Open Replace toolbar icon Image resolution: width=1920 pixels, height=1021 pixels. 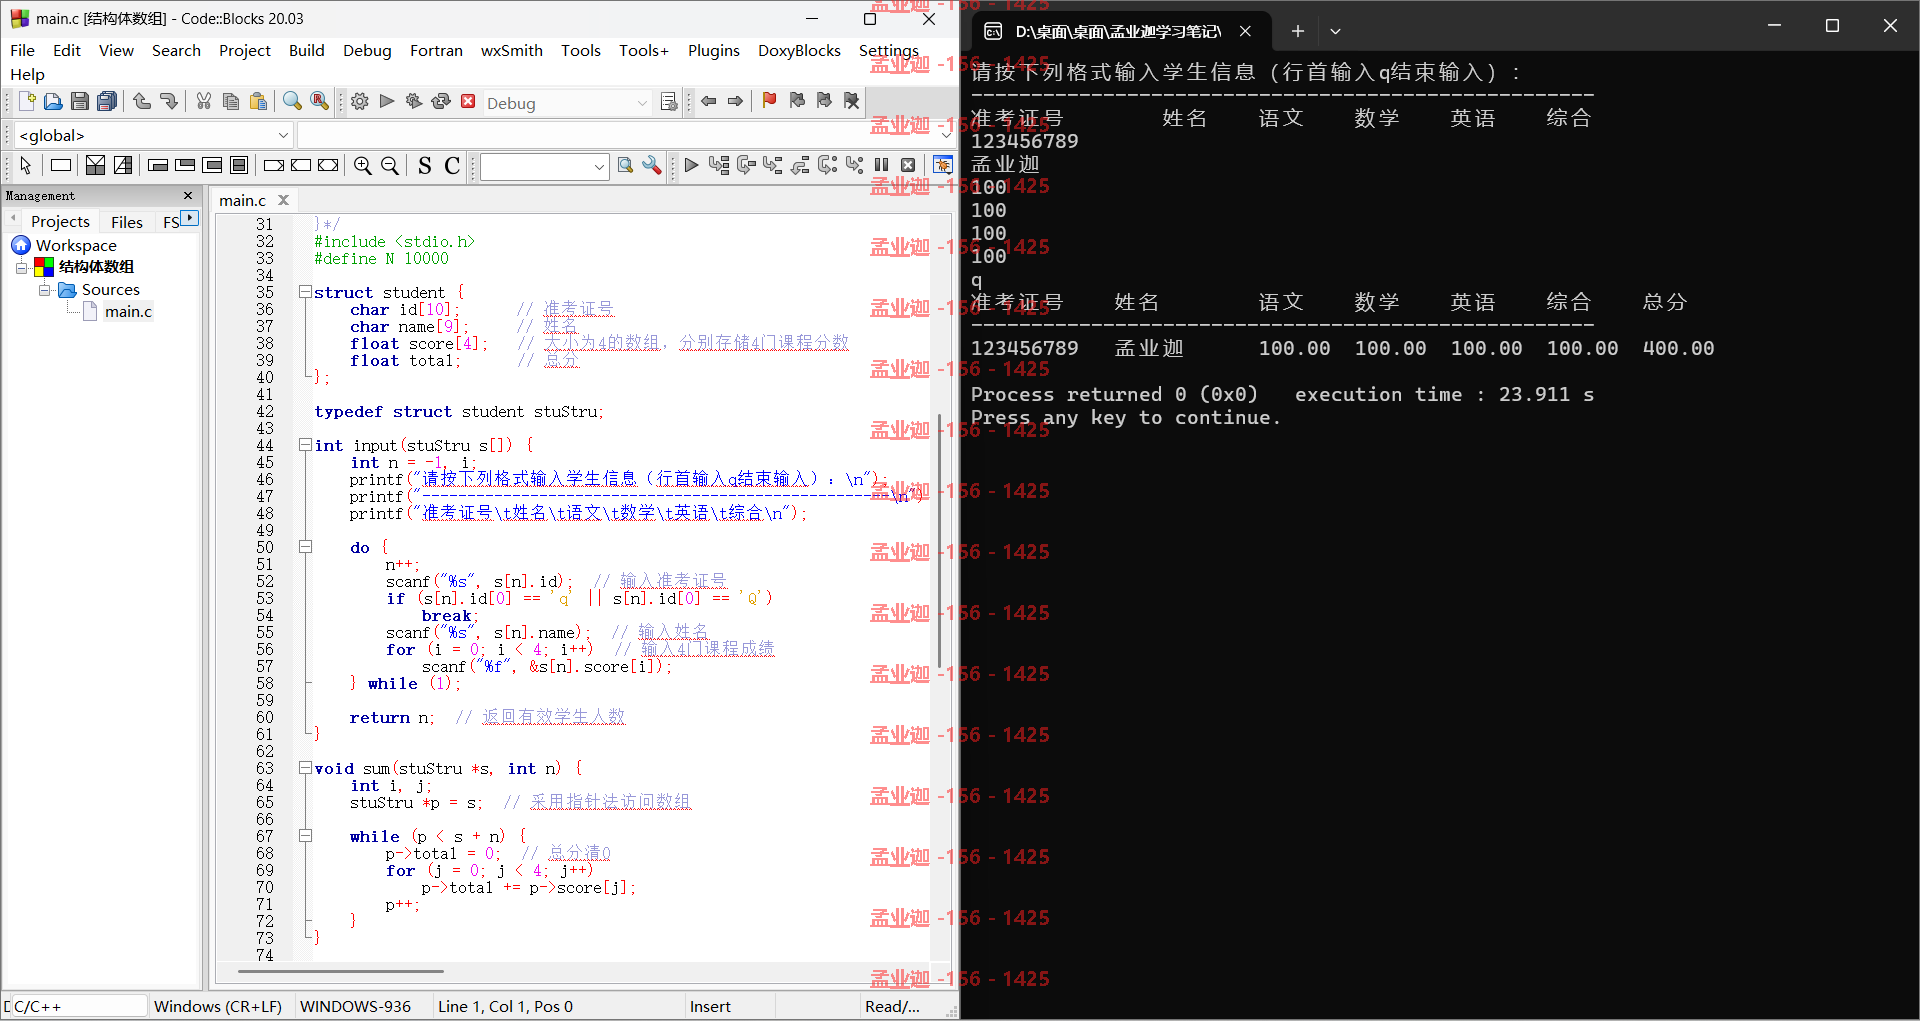[x=319, y=101]
